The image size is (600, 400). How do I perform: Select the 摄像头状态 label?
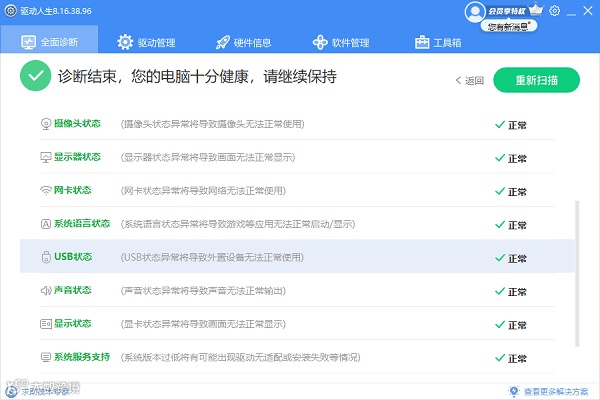tap(77, 123)
